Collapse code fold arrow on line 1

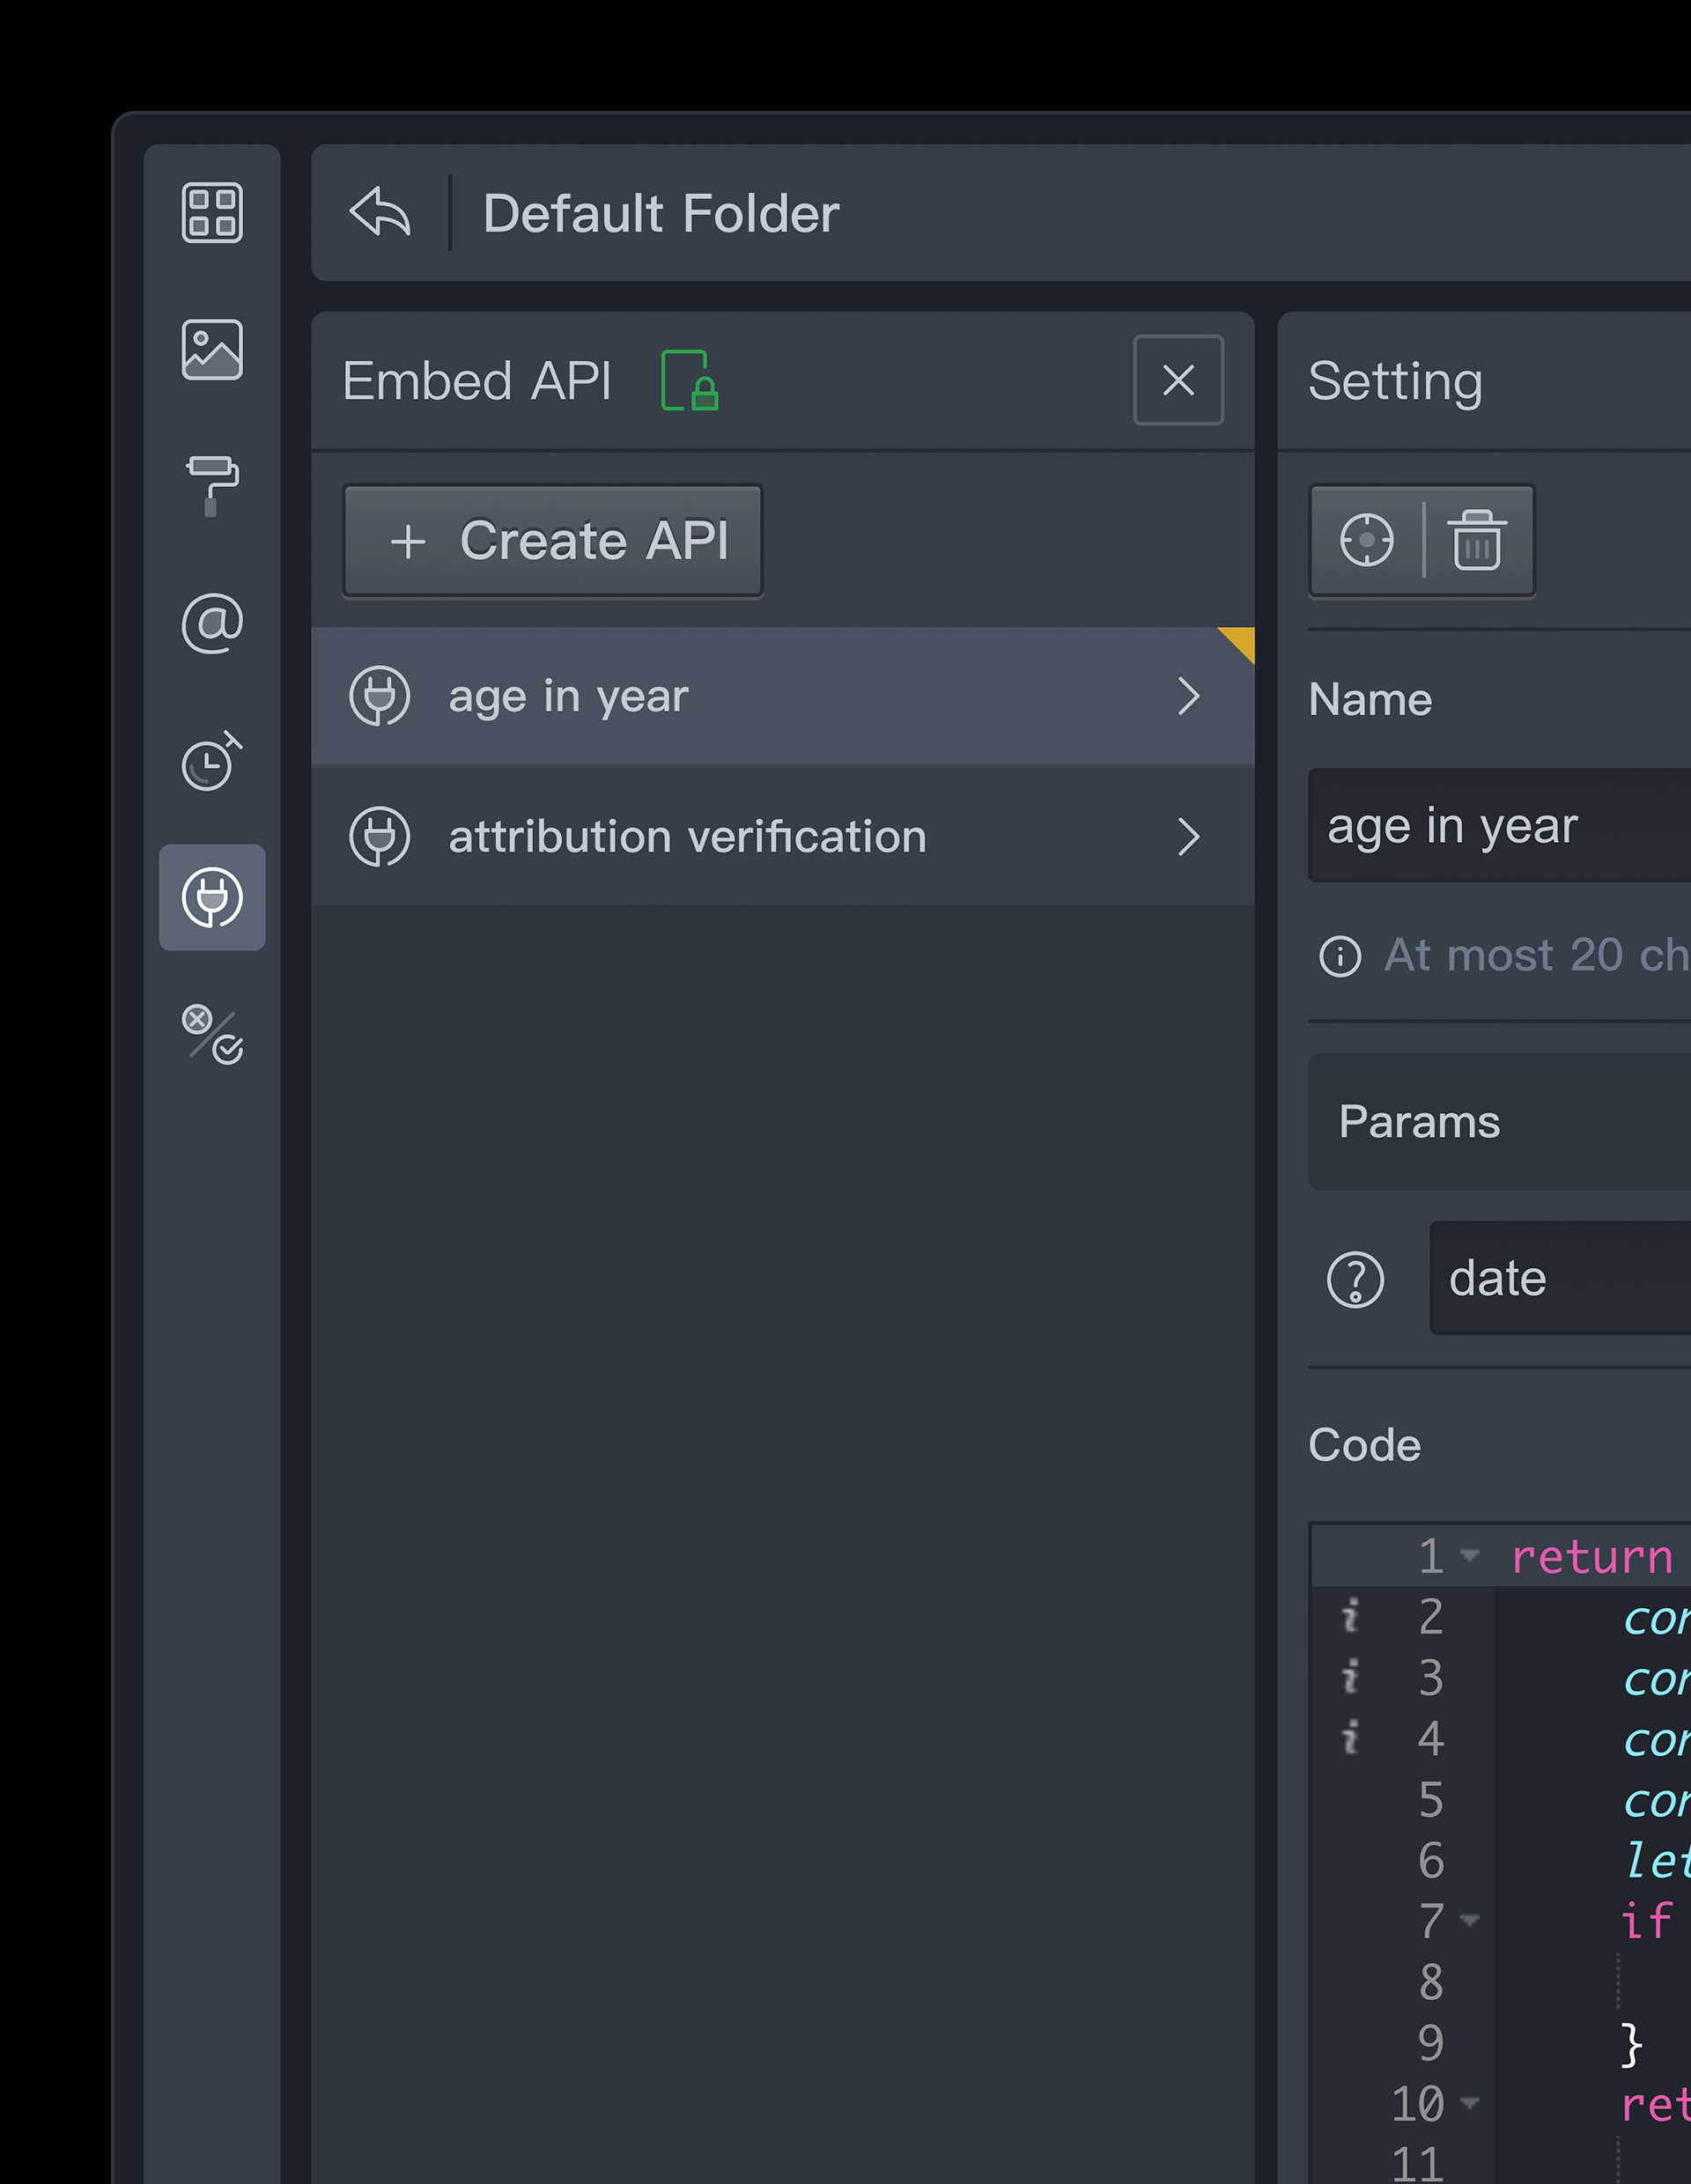pos(1469,1556)
